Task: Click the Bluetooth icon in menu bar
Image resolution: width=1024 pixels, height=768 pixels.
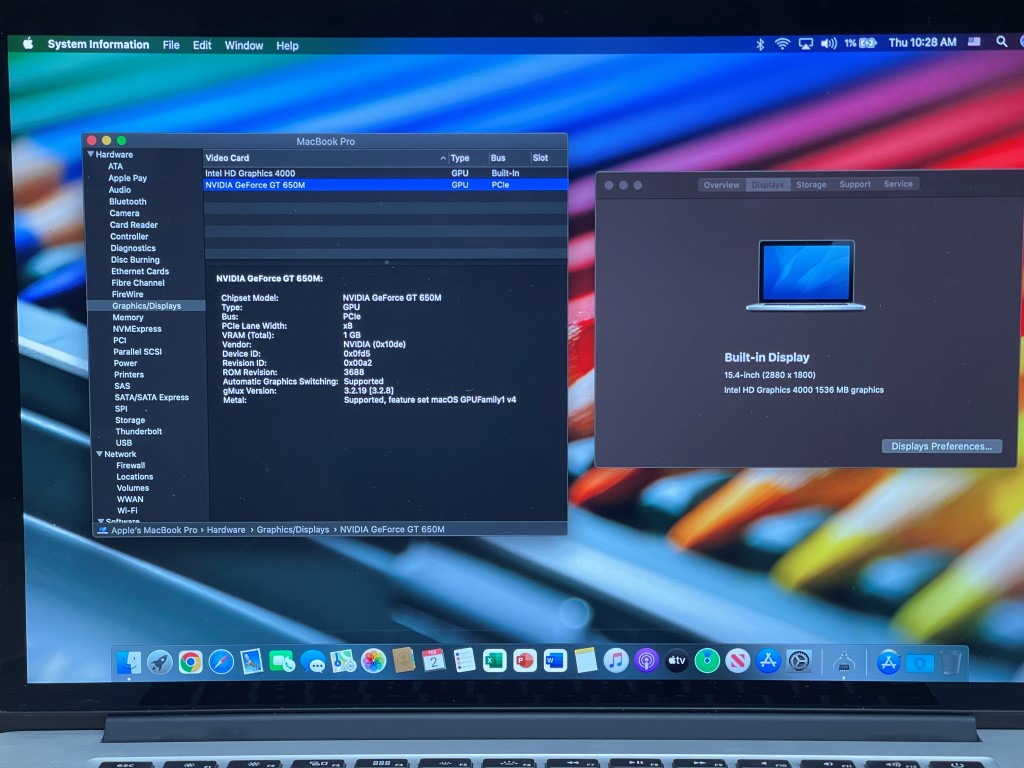Action: point(760,44)
